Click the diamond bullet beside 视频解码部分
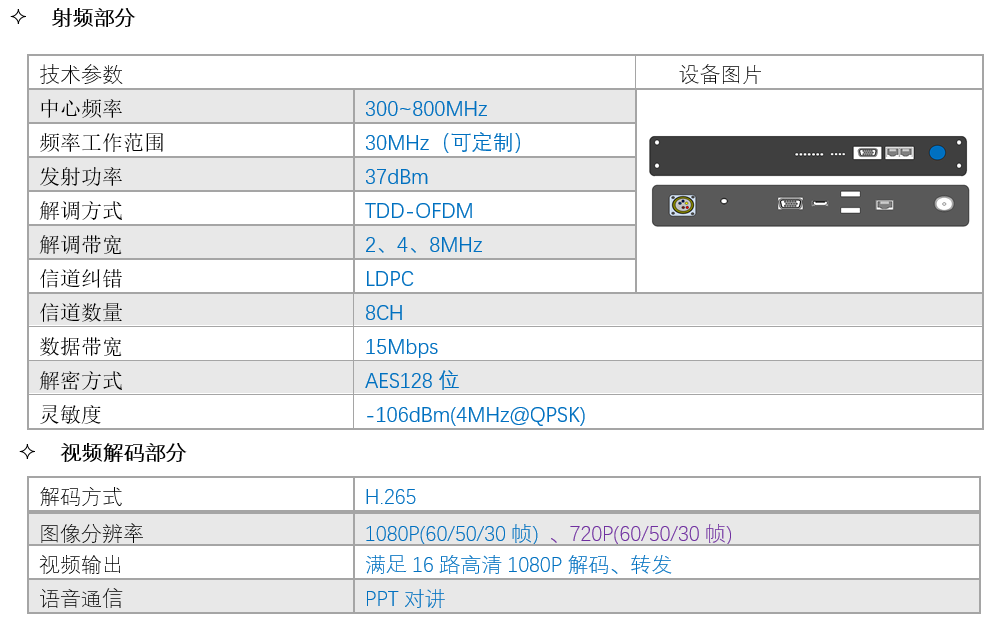987x617 pixels. 27,451
